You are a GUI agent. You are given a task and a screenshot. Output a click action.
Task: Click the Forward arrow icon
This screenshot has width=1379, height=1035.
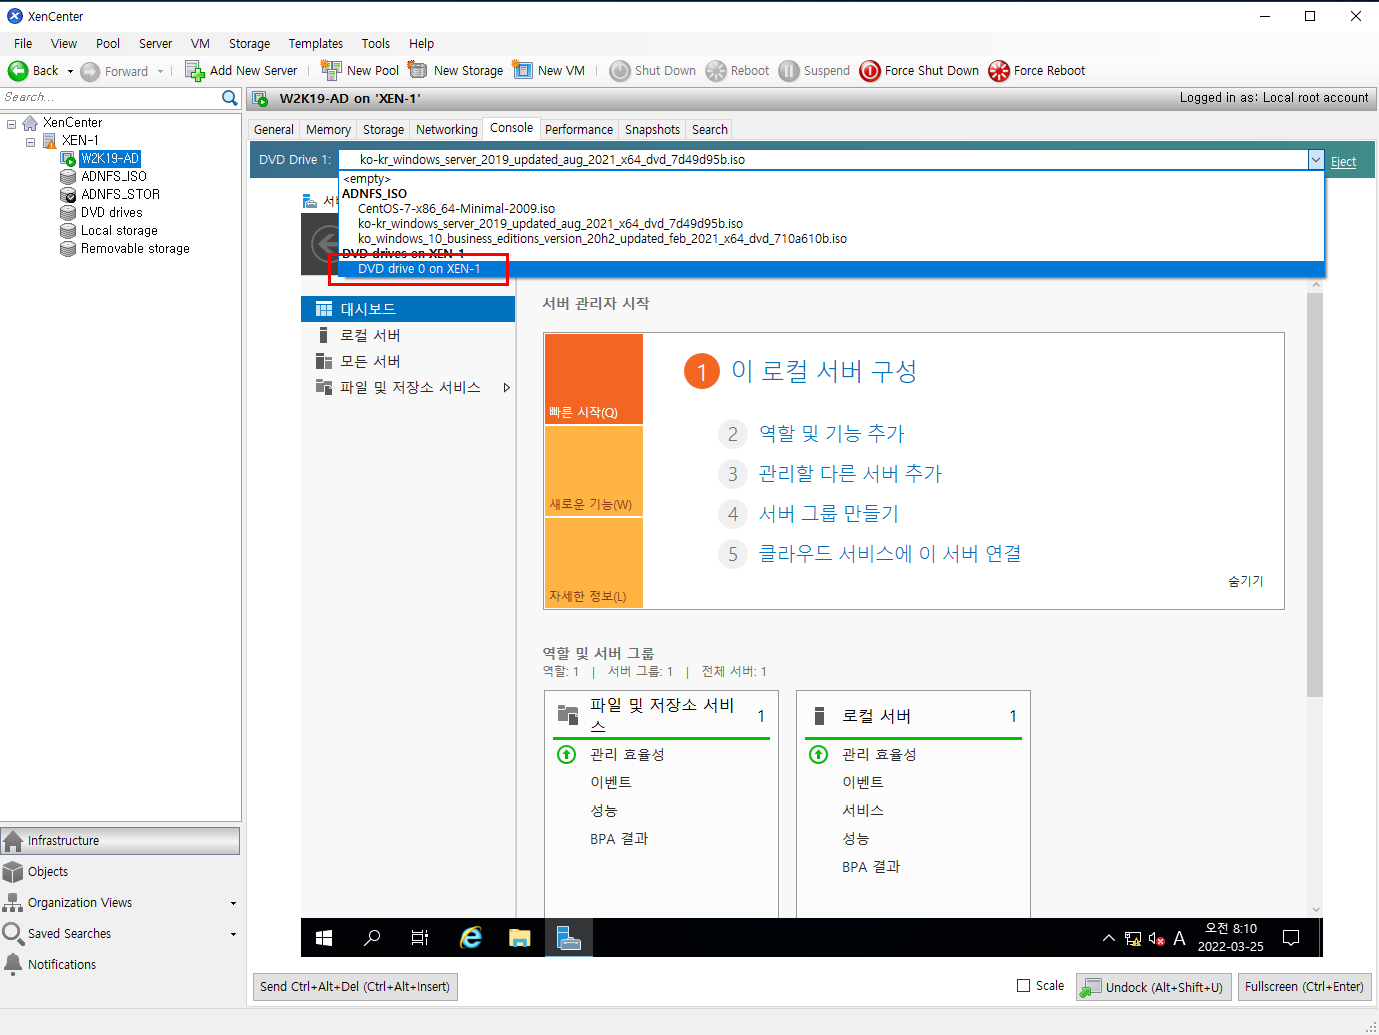click(90, 71)
